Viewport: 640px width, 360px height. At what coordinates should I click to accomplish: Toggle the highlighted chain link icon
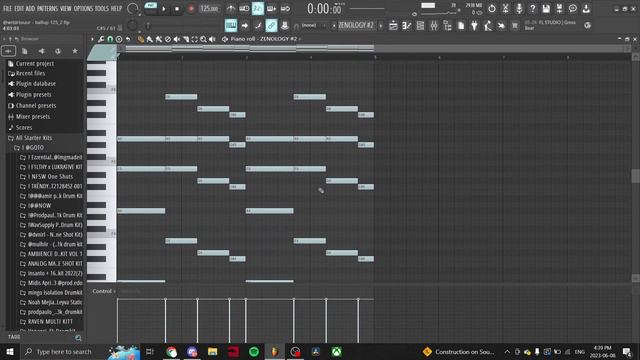click(x=271, y=26)
